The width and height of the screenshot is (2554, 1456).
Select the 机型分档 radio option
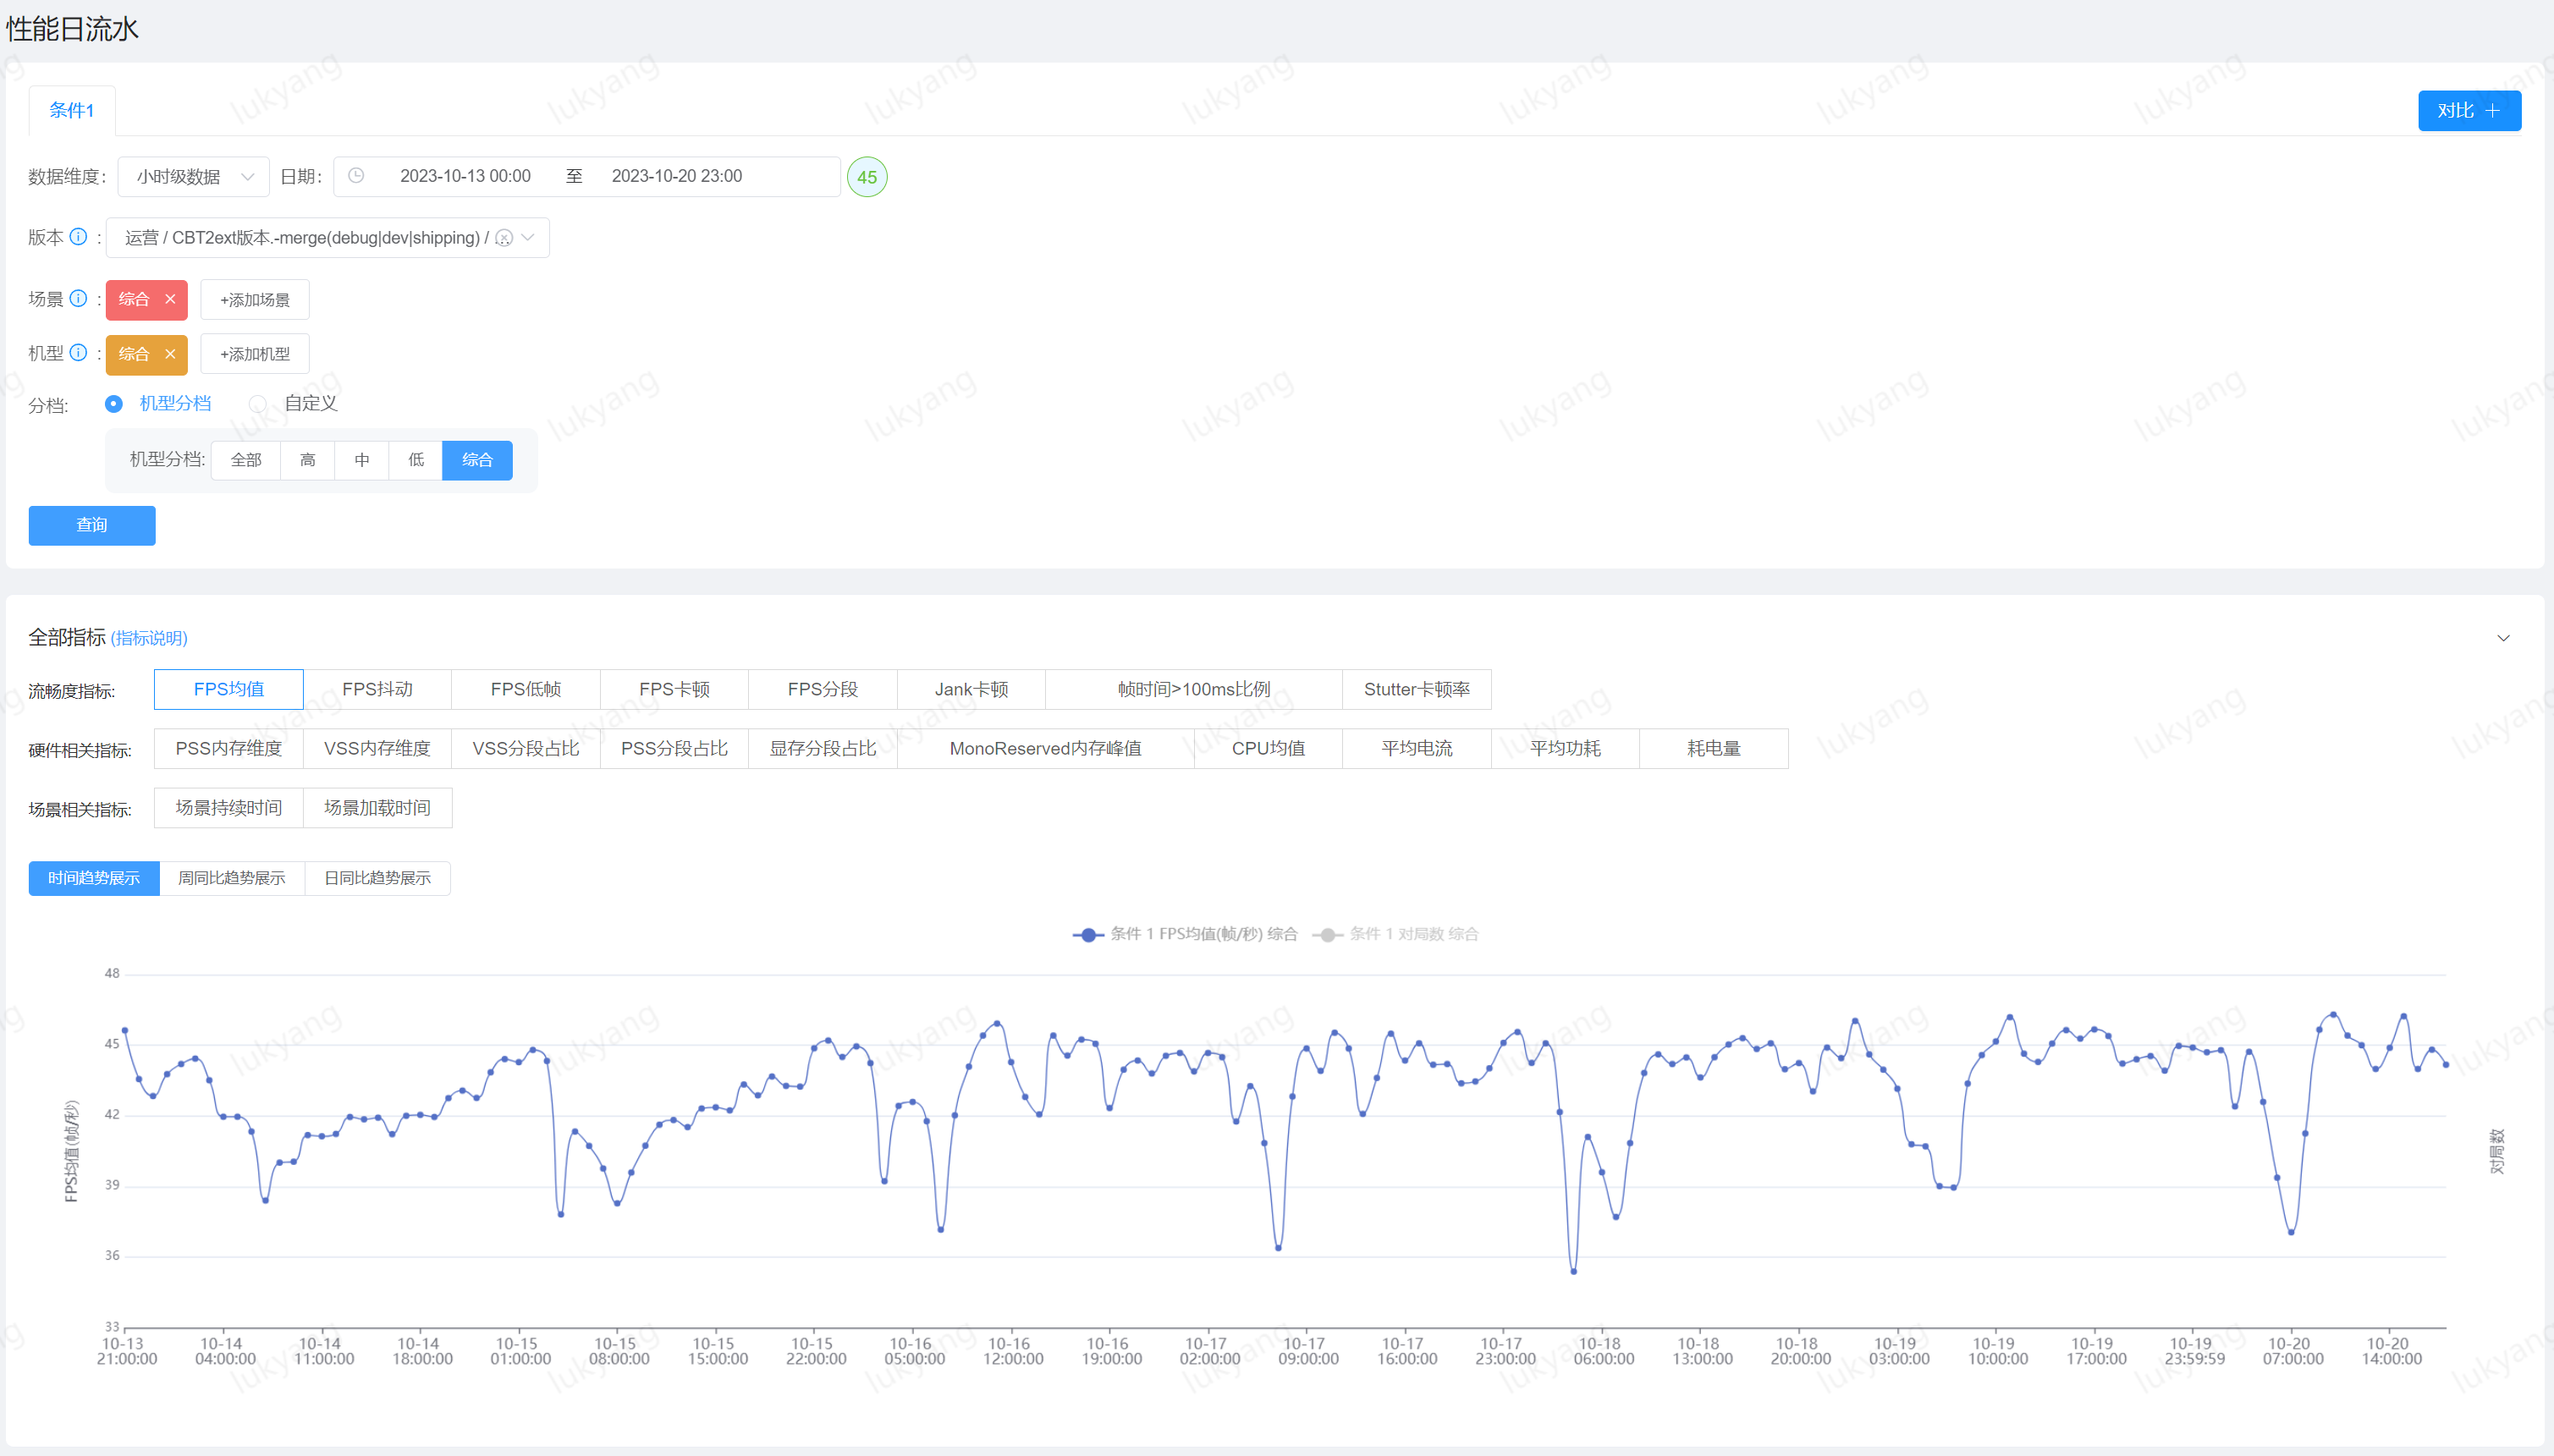tap(114, 404)
